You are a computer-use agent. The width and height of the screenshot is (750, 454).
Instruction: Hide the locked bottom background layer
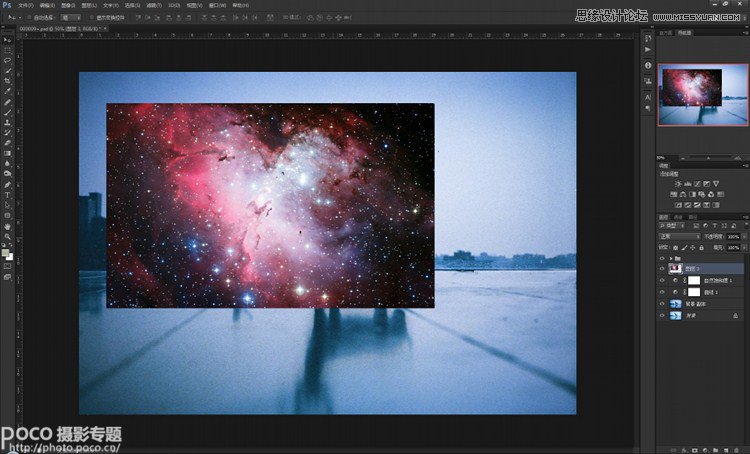pos(662,315)
